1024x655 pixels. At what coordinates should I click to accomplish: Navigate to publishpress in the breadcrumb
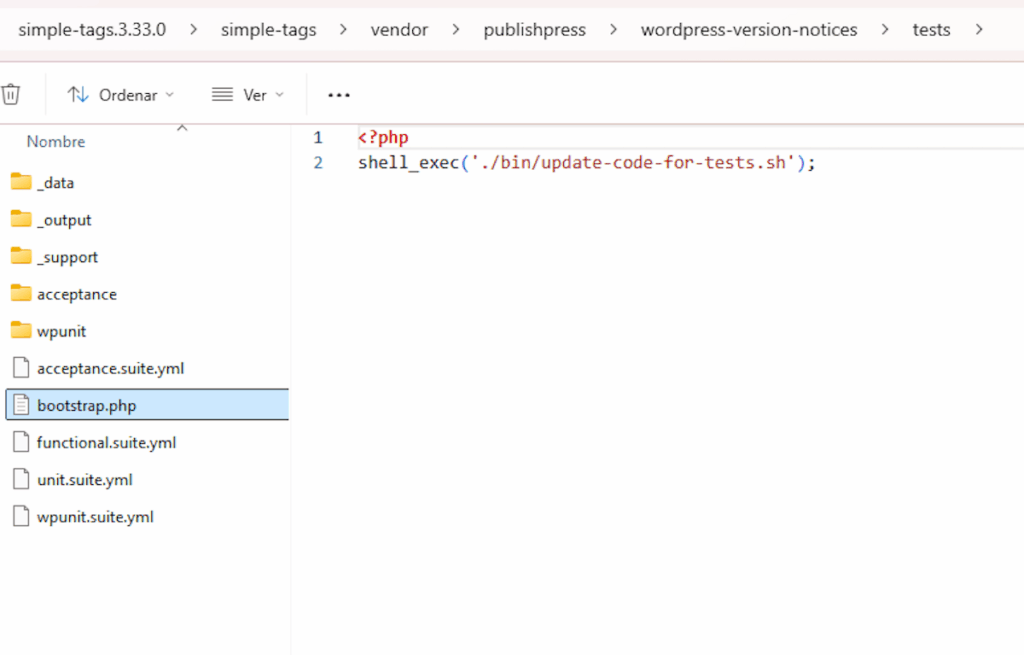pos(534,30)
